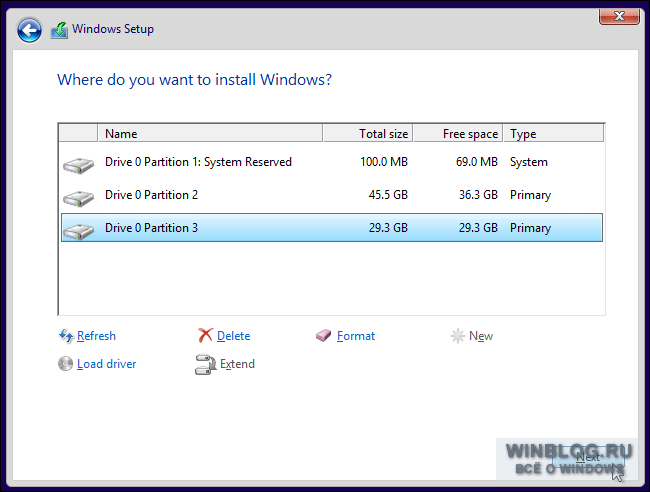Close the Windows Setup window

pyautogui.click(x=619, y=16)
